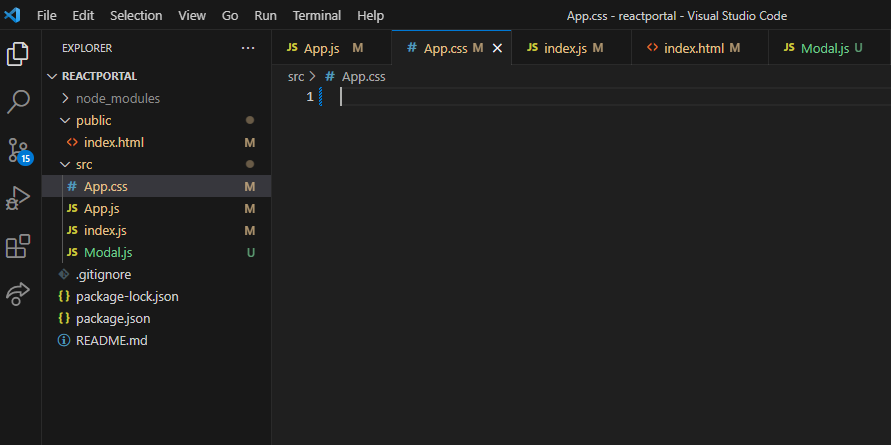891x445 pixels.
Task: Open package-lock.json file
Action: point(156,297)
